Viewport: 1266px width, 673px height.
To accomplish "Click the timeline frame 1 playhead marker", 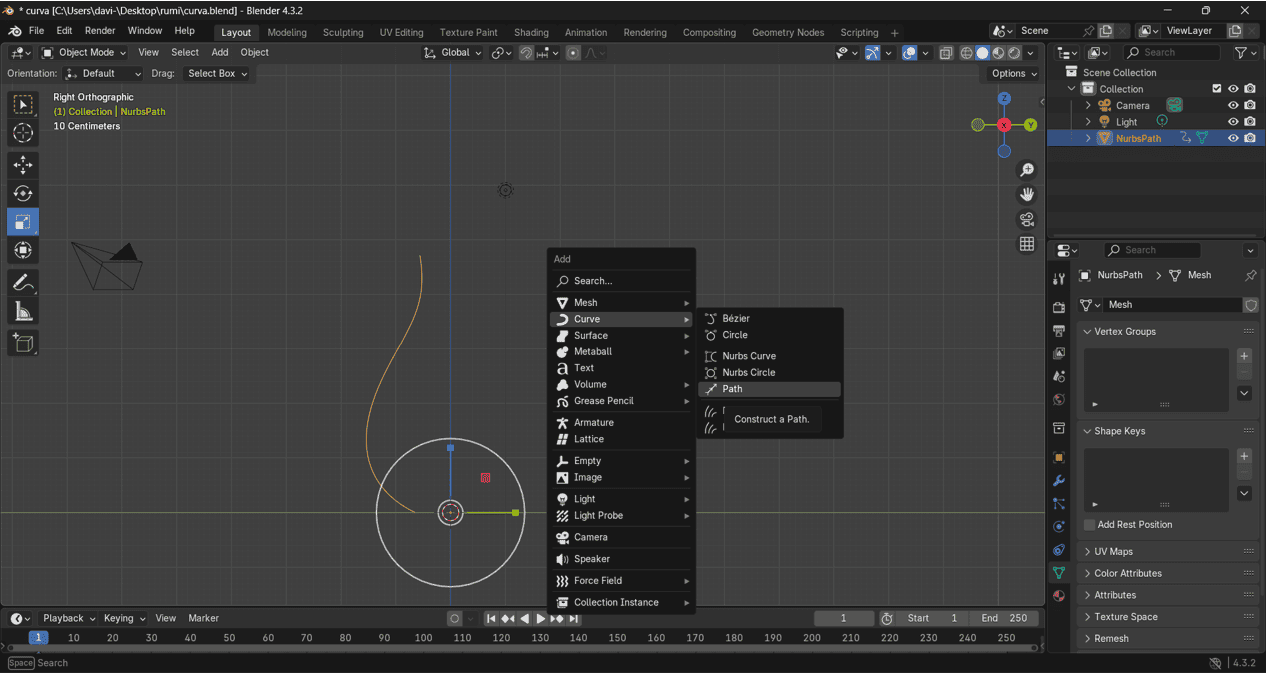I will (x=38, y=637).
